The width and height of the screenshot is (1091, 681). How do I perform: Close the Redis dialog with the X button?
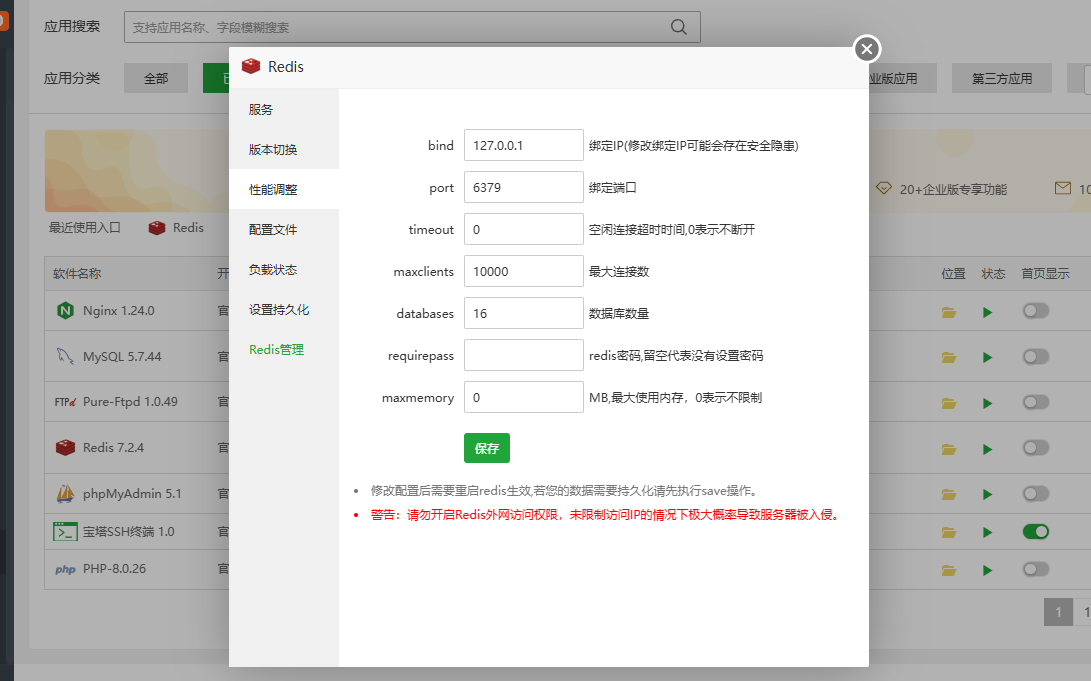(866, 49)
